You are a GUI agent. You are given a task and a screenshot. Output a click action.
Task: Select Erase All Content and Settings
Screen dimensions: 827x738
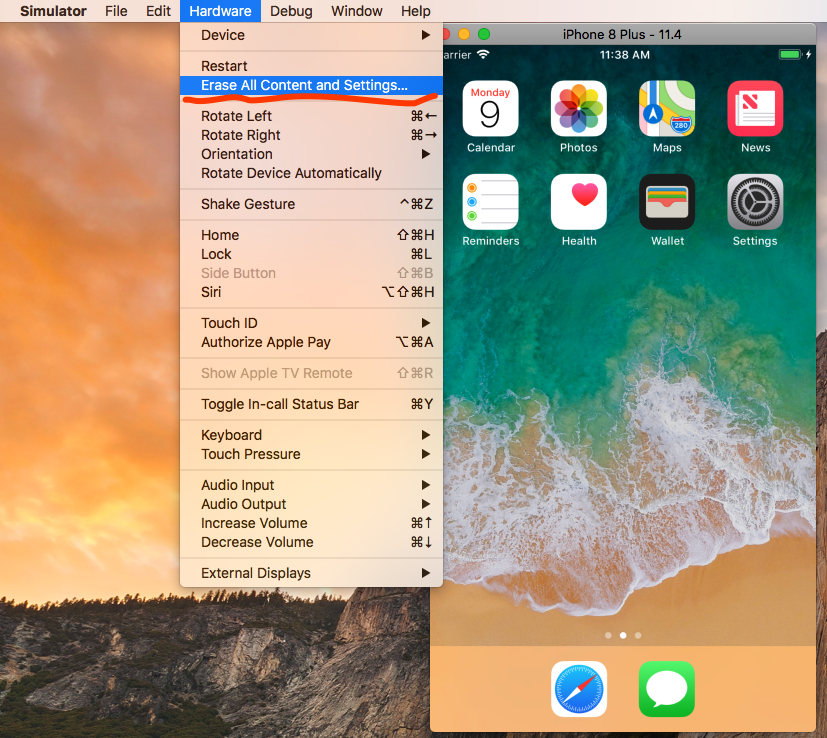pos(311,85)
